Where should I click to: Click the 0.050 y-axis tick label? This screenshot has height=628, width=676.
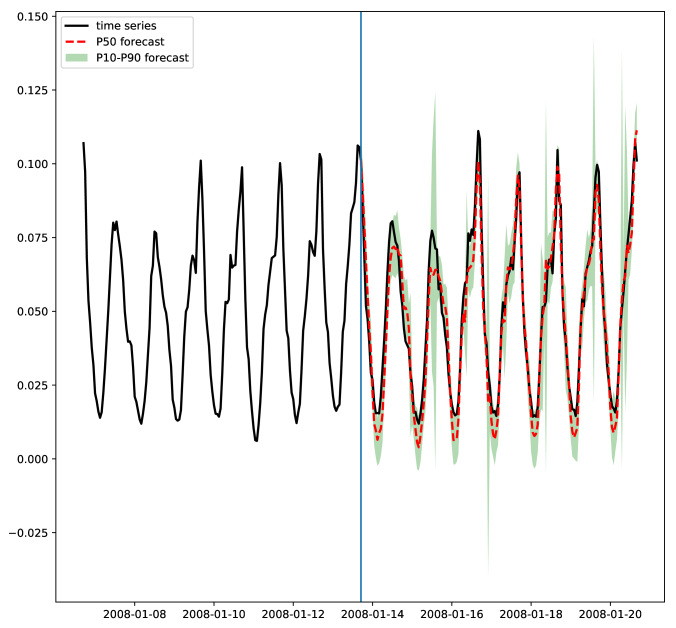[33, 312]
